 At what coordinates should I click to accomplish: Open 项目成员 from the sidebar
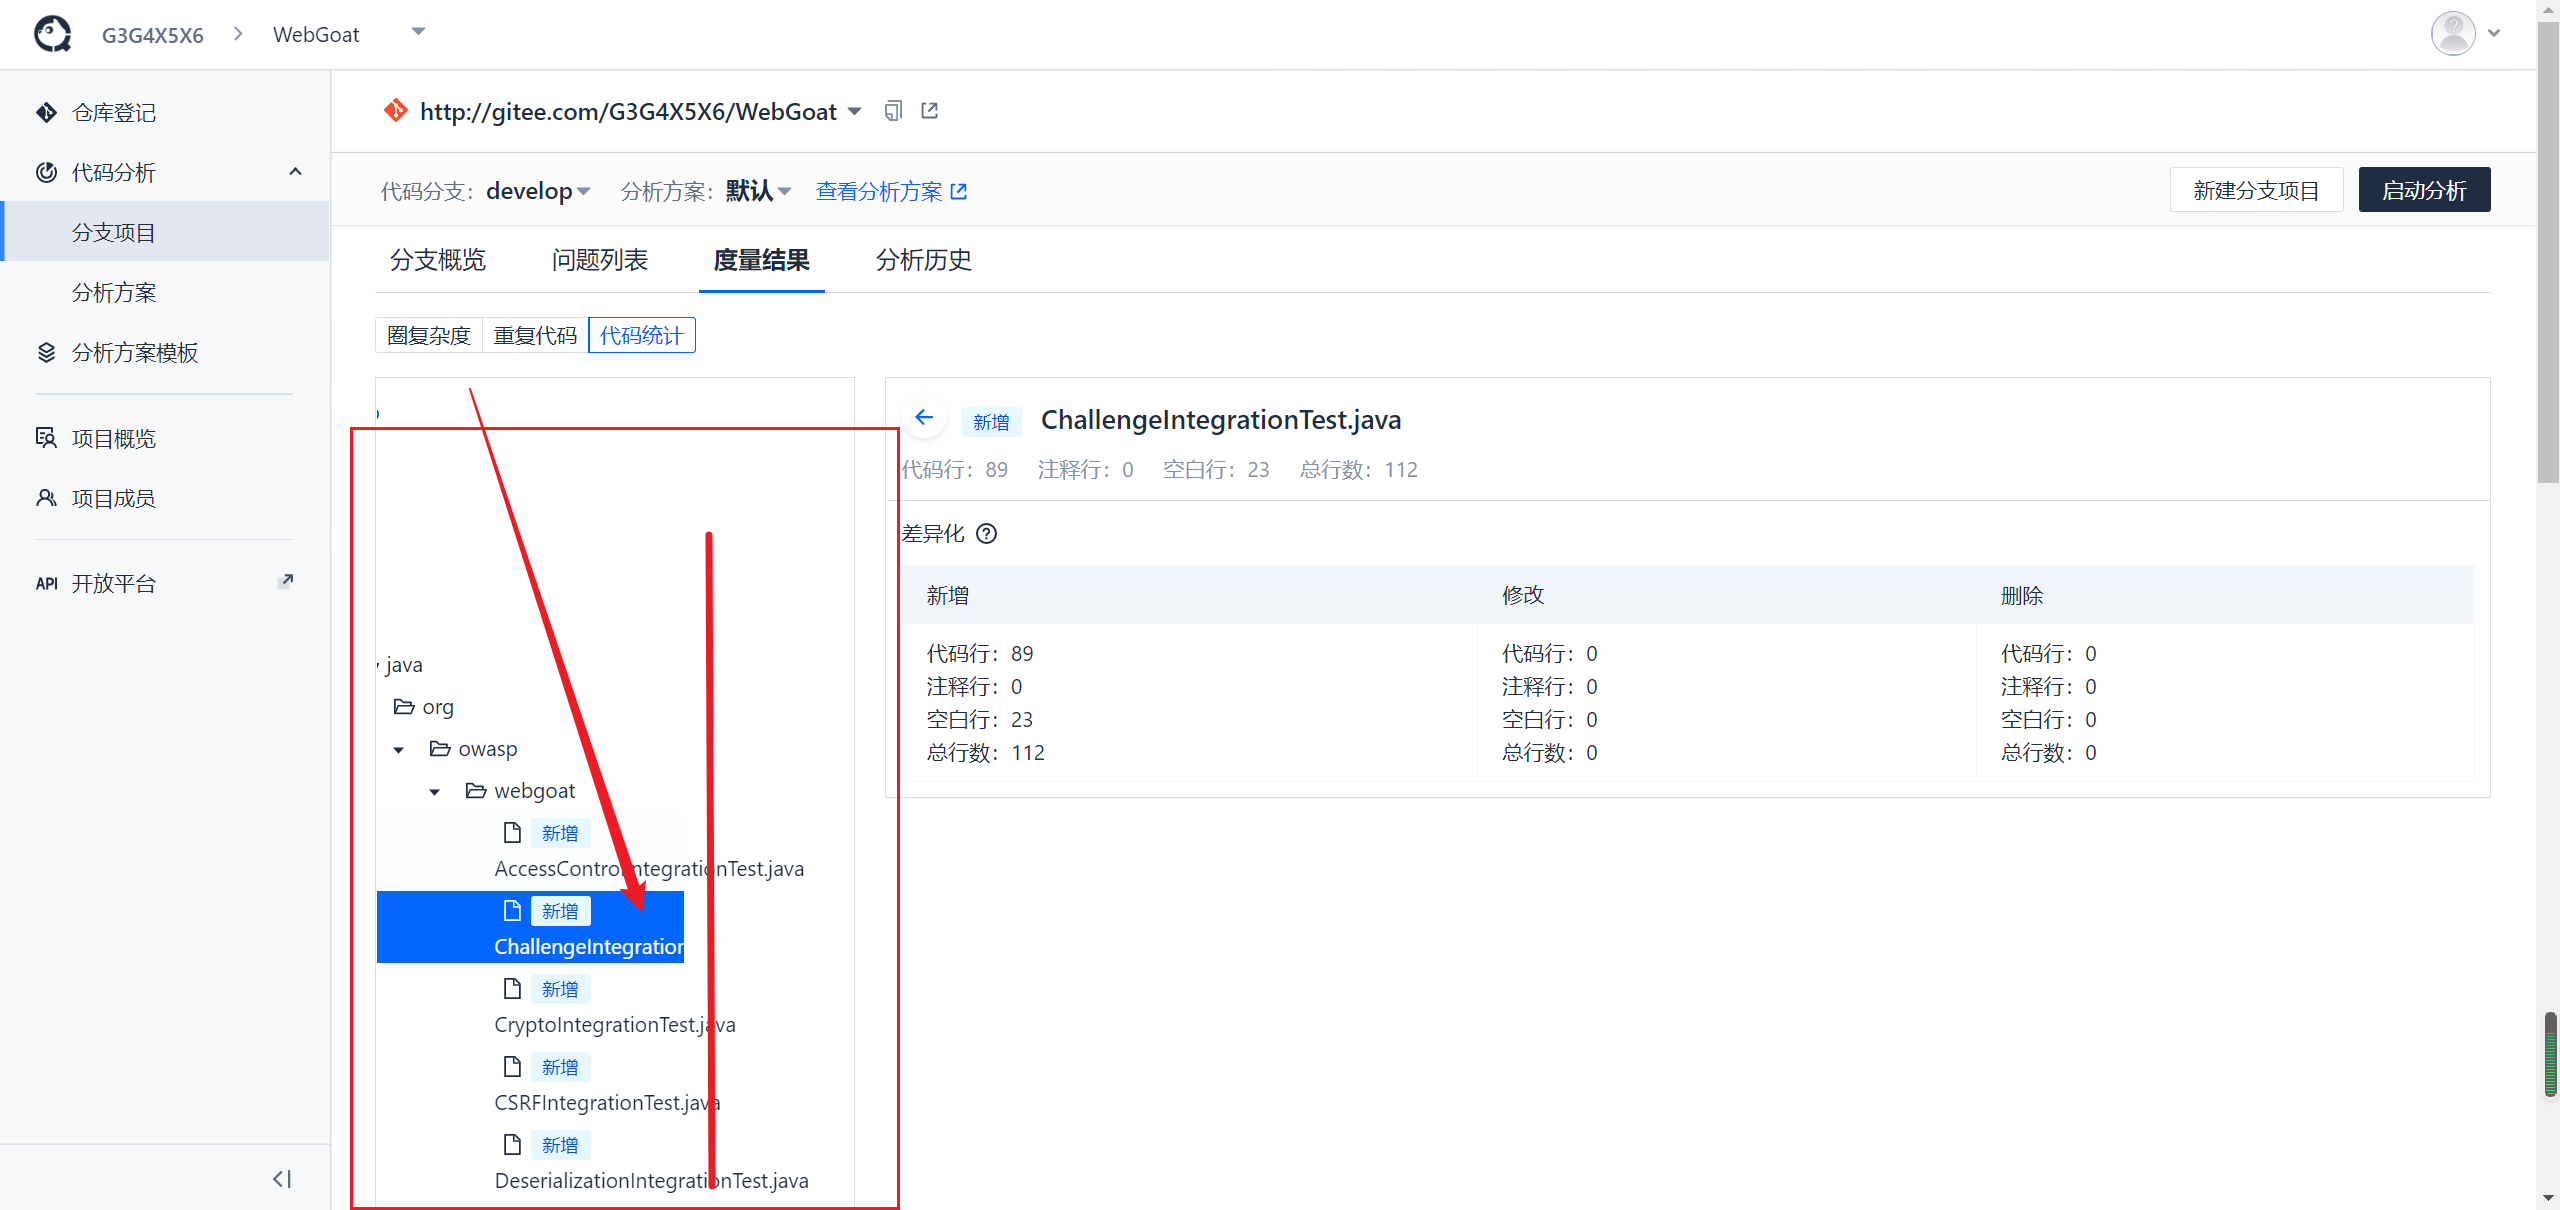point(113,497)
